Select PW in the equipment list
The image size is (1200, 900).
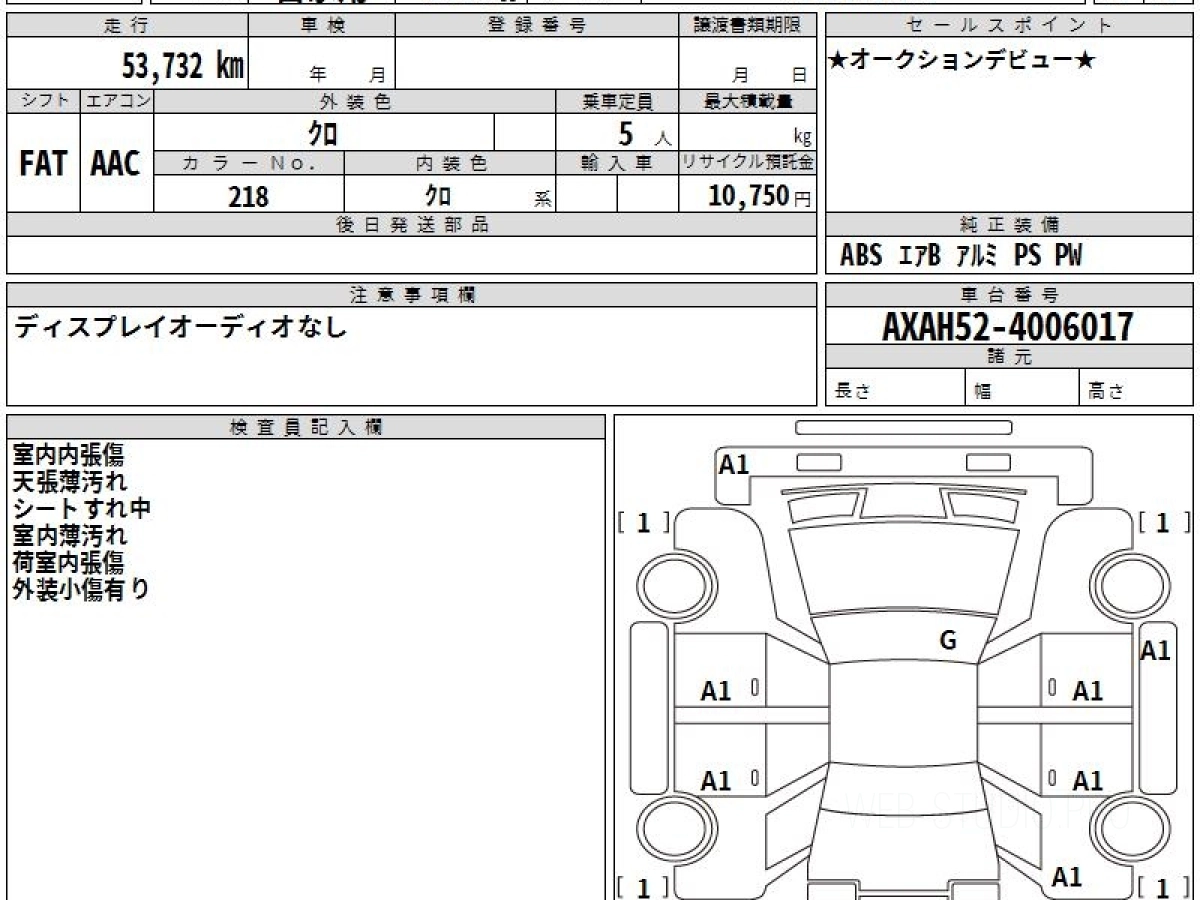pos(1068,256)
